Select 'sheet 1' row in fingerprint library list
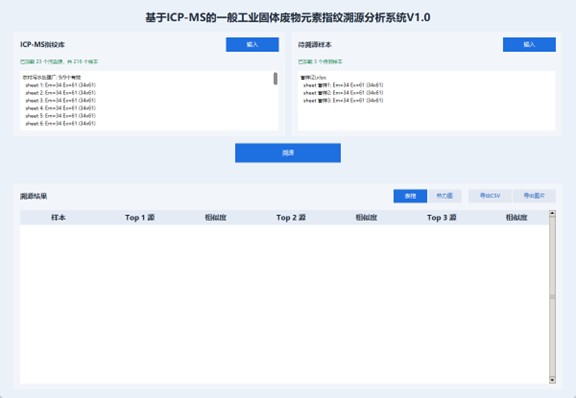This screenshot has height=398, width=576. (61, 85)
